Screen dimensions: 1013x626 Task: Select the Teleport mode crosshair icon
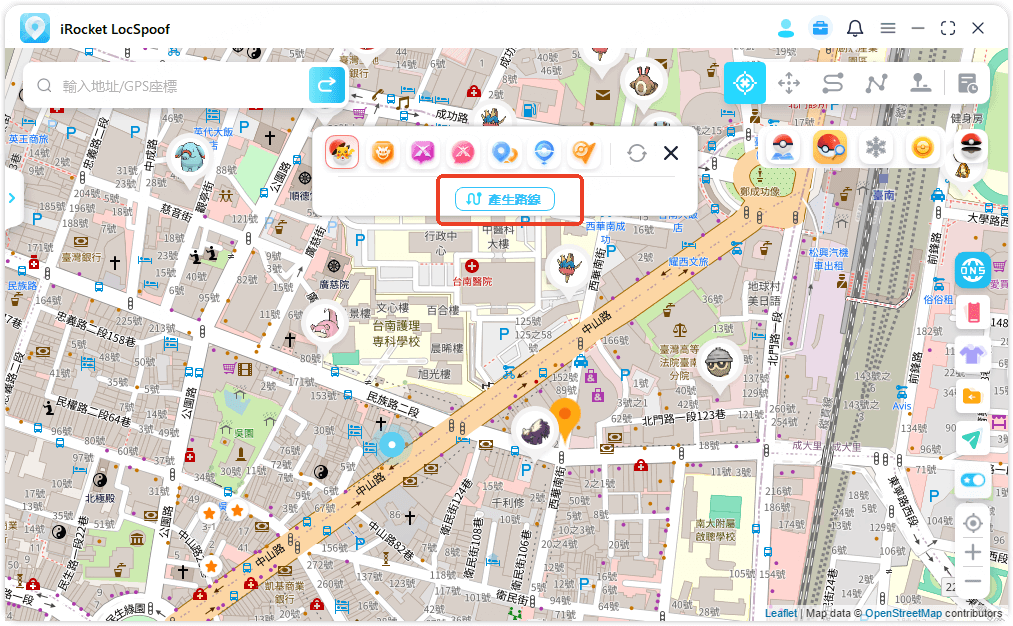coord(744,83)
